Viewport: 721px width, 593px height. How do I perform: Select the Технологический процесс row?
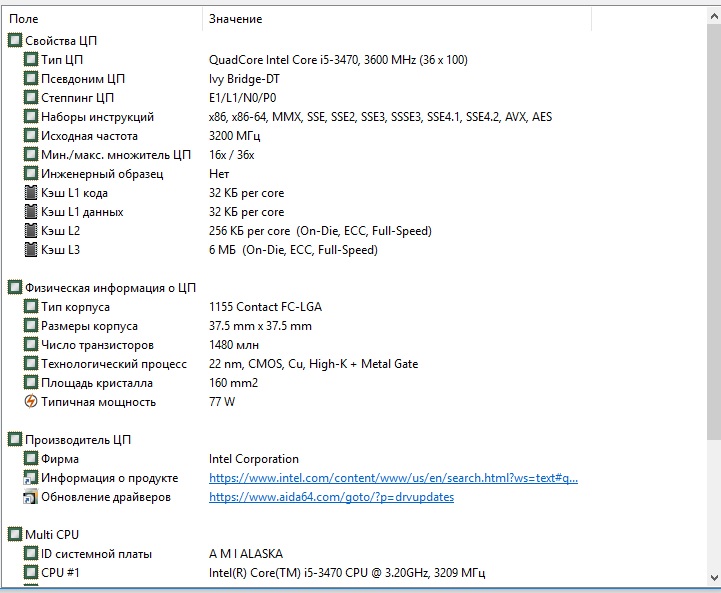[113, 364]
